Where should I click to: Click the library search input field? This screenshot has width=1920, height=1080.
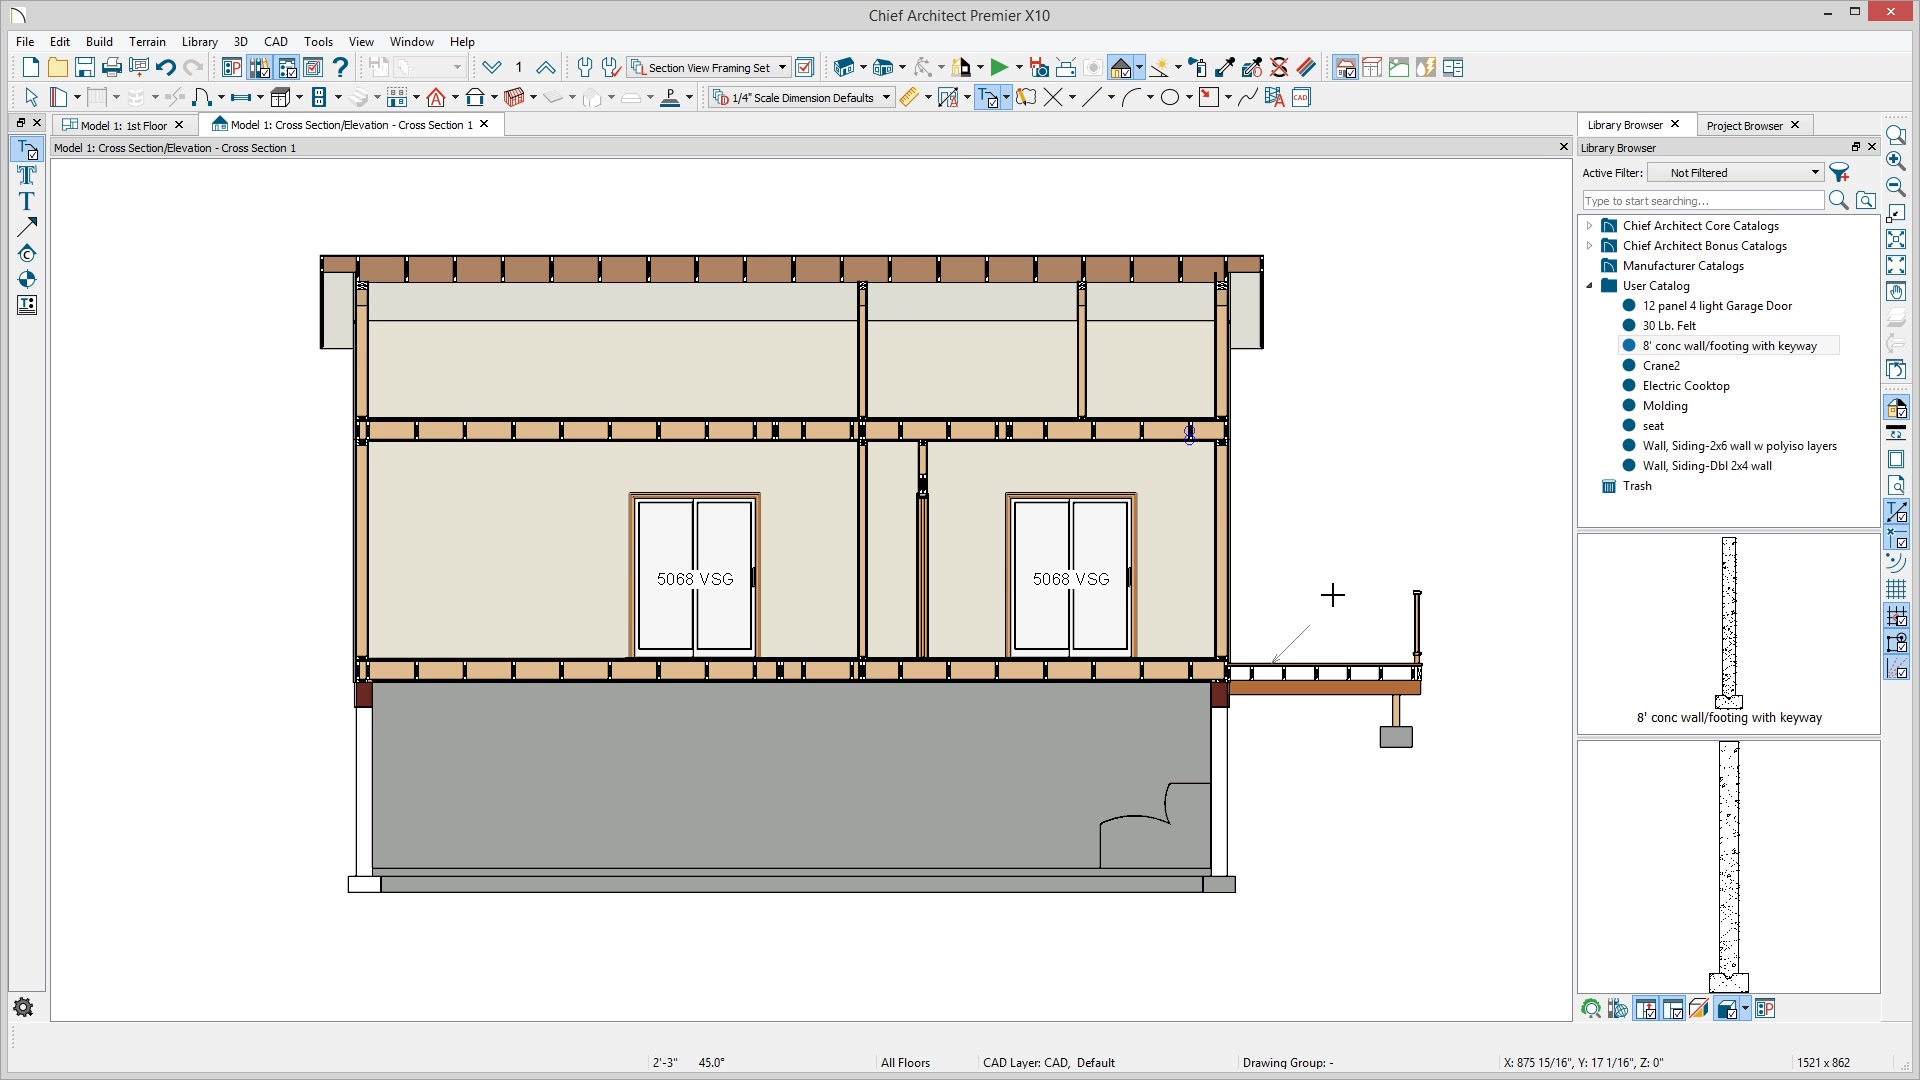[1702, 201]
